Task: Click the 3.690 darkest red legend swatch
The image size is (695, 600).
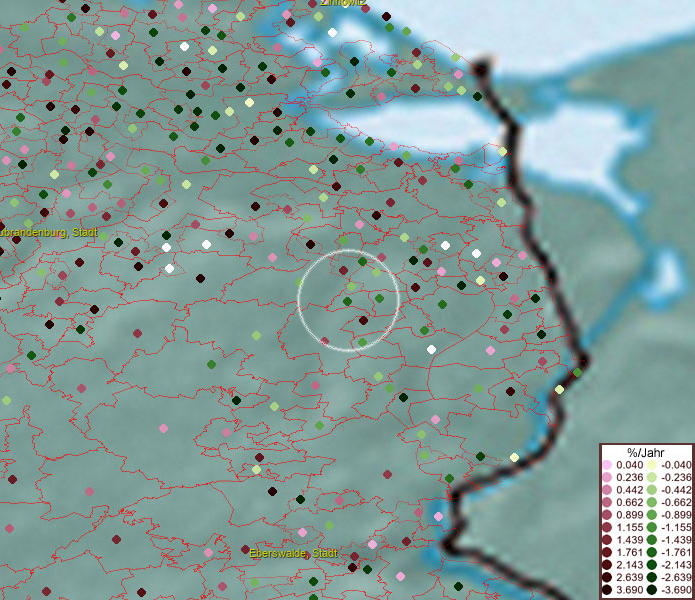Action: 608,590
